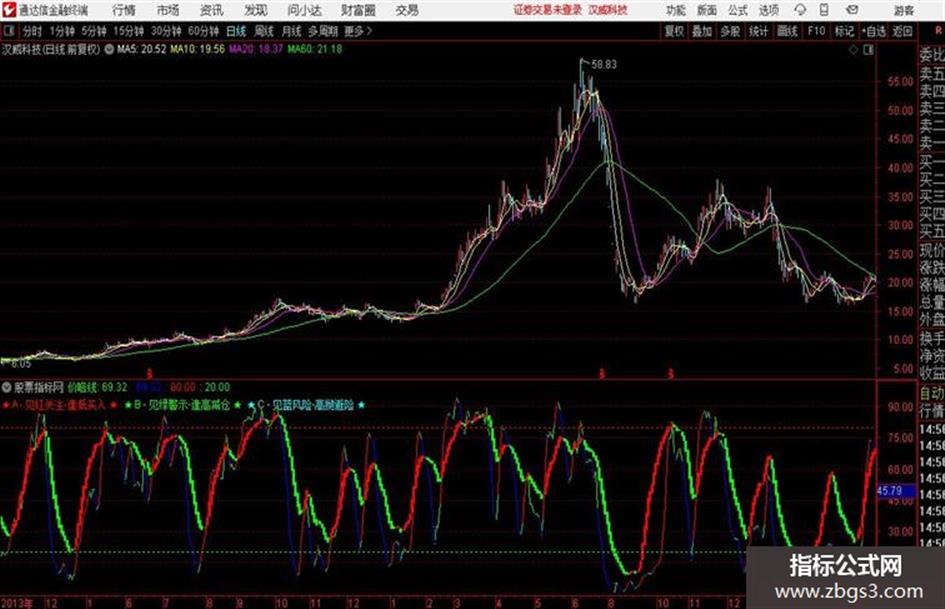Open the 发现 menu
Screen dimensions: 945x609
[256, 10]
